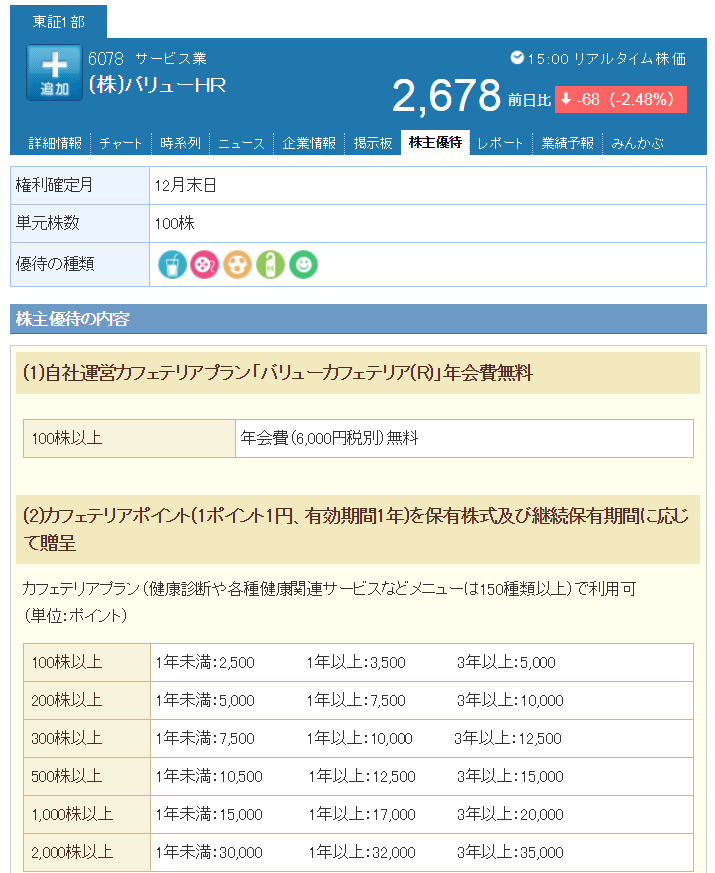The height and width of the screenshot is (873, 715).
Task: Open the 企業情報 tab
Action: tap(309, 143)
